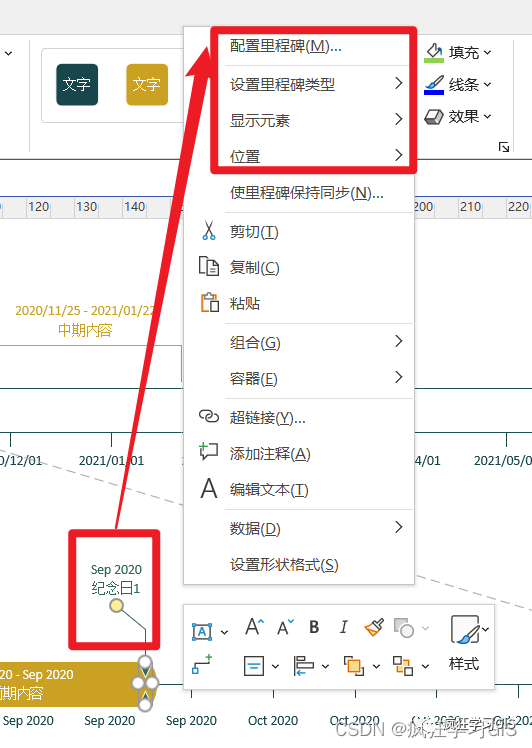Expand the 效果 effects dropdown
The image size is (532, 748).
[x=458, y=116]
